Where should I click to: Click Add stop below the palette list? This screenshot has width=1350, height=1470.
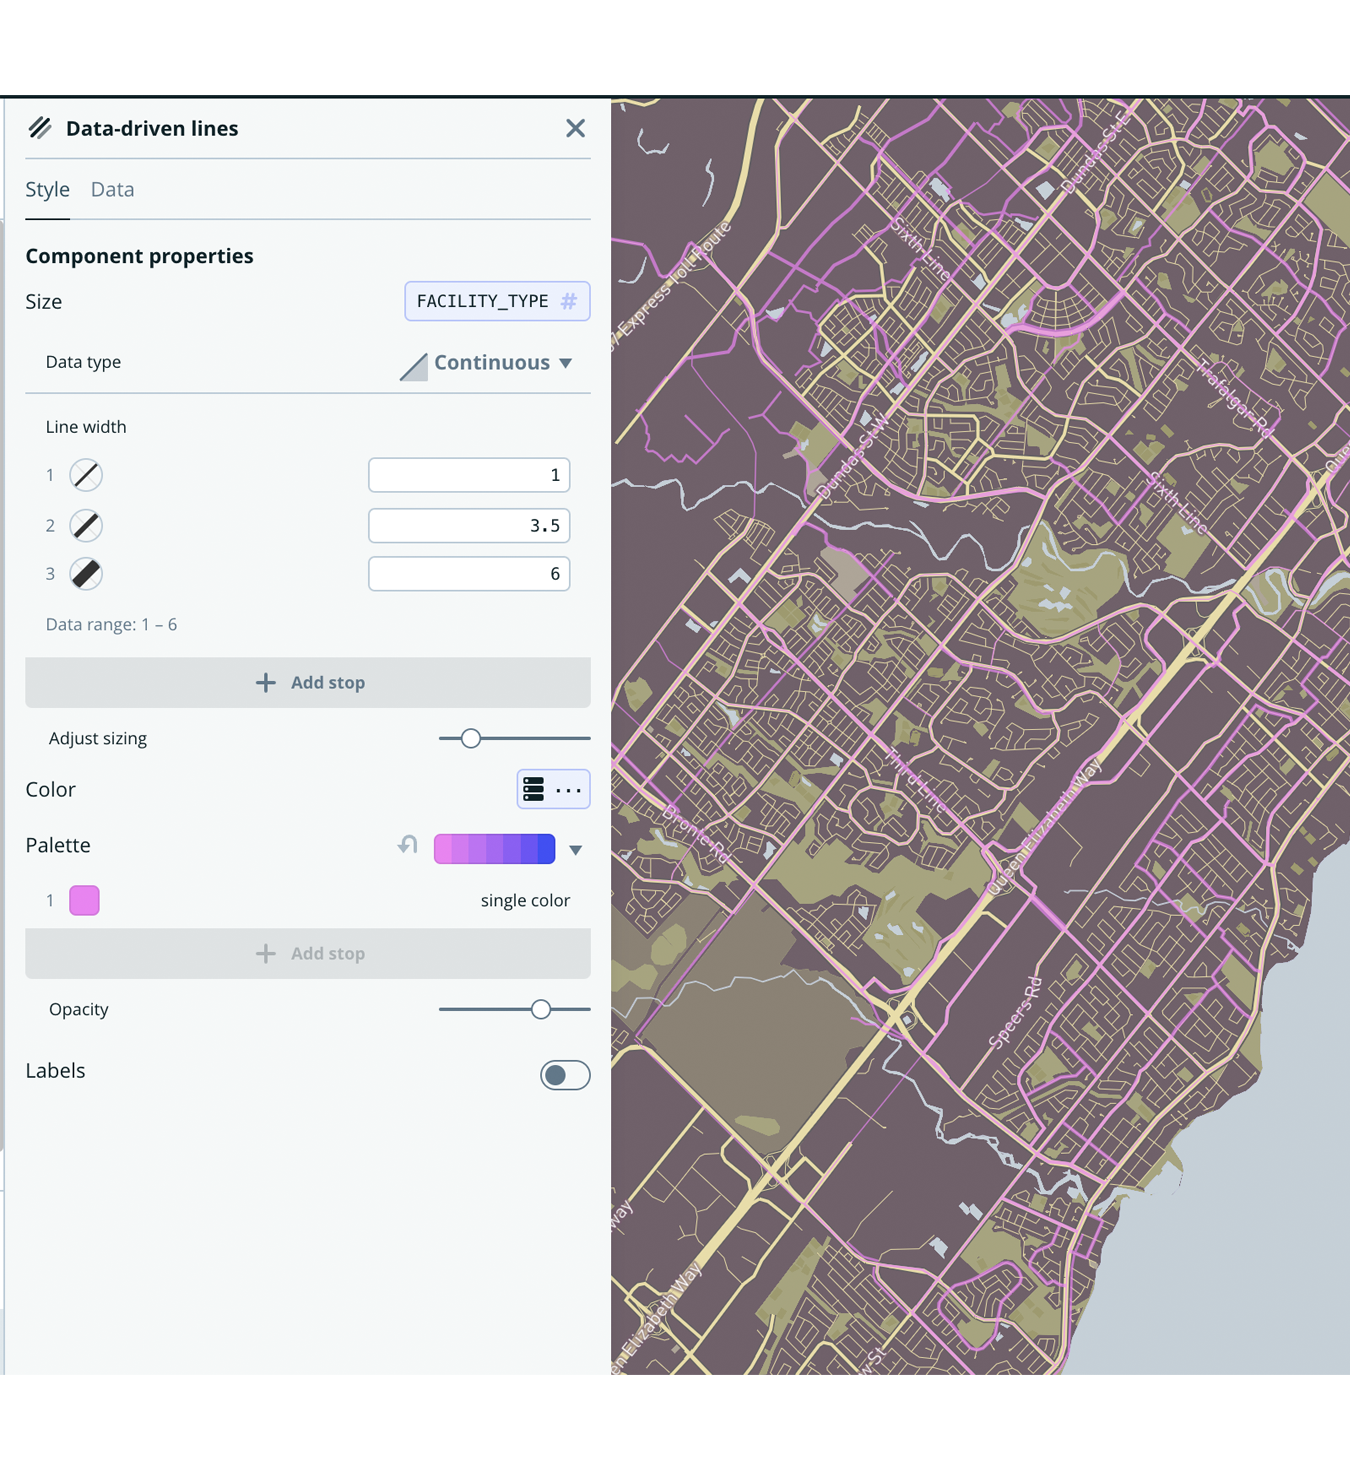click(x=307, y=953)
